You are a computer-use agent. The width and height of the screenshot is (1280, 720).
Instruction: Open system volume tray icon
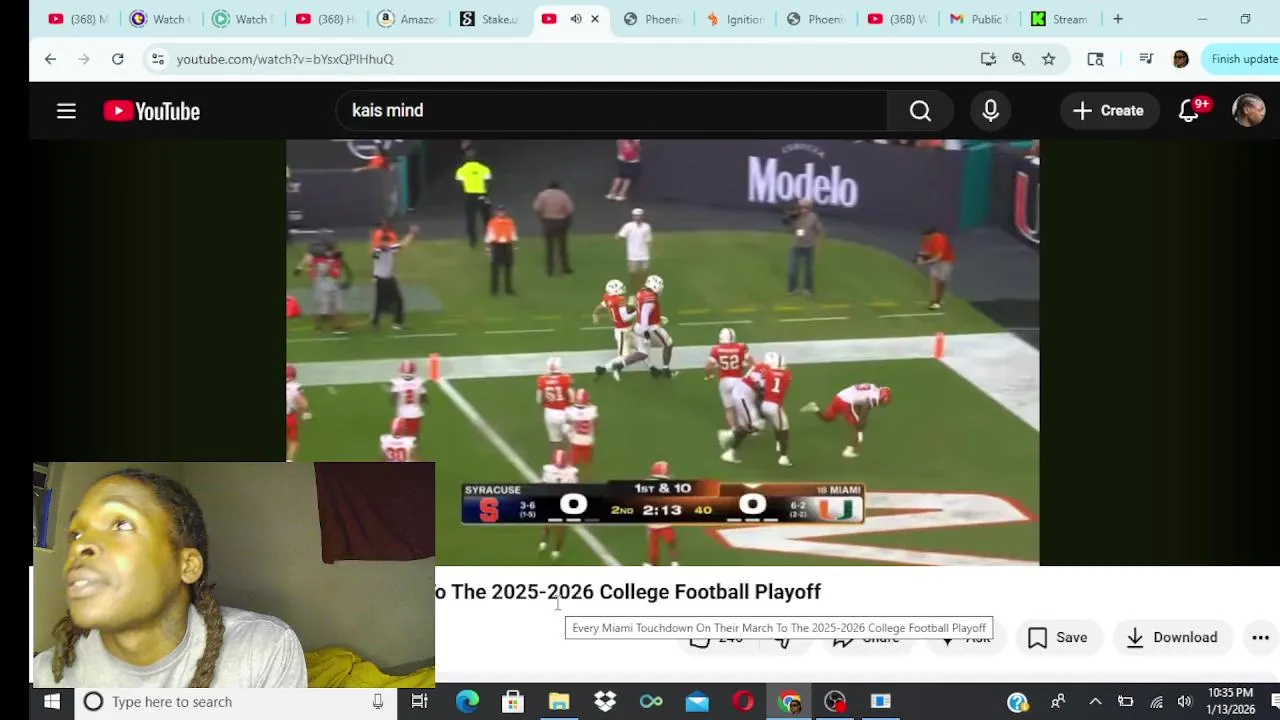1185,702
